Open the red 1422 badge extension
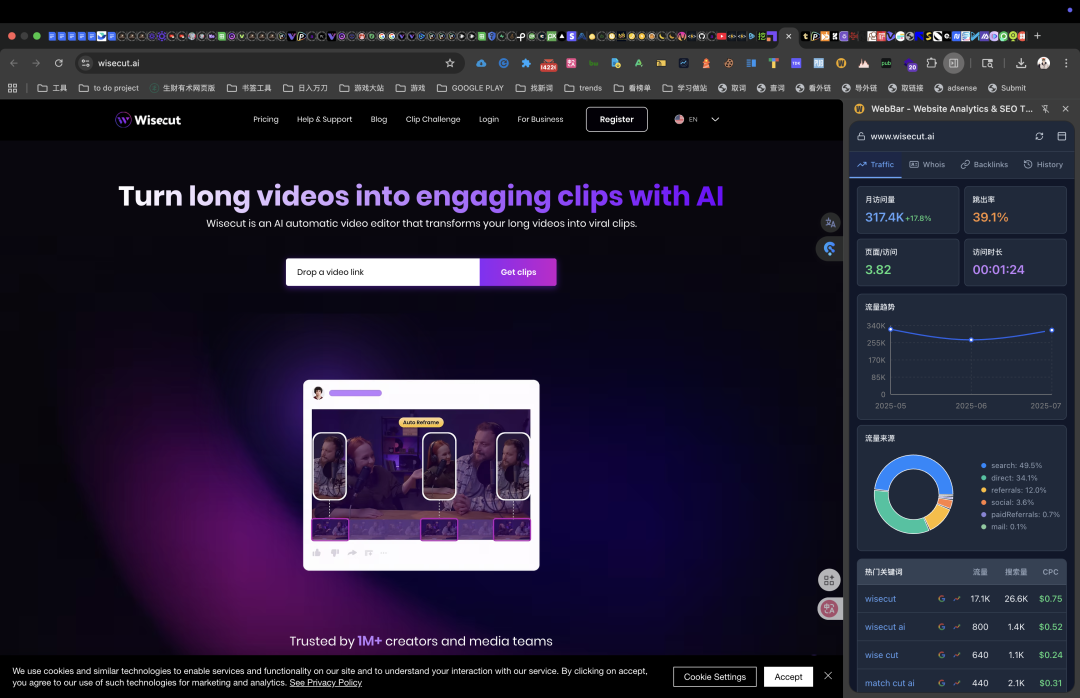This screenshot has height=698, width=1080. [x=548, y=64]
